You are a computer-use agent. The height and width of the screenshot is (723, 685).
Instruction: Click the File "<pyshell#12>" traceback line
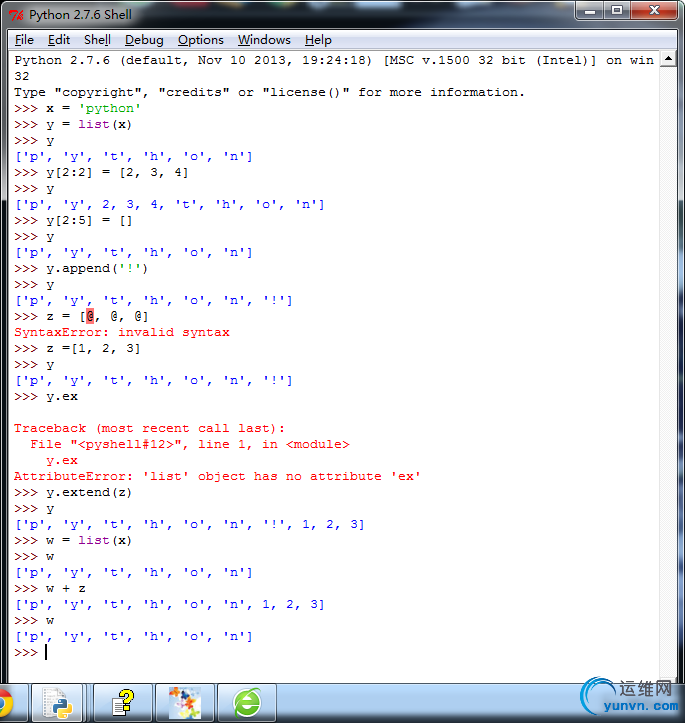coord(190,444)
